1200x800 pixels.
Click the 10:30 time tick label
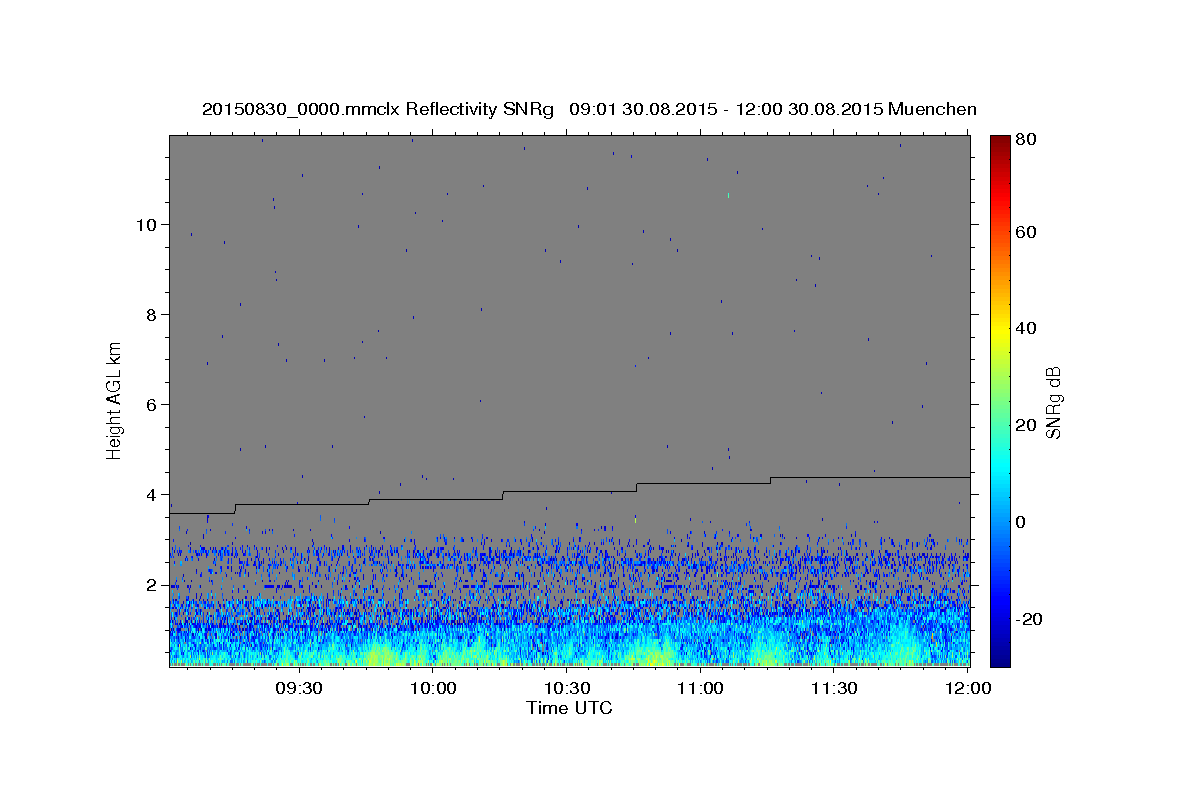tap(567, 689)
